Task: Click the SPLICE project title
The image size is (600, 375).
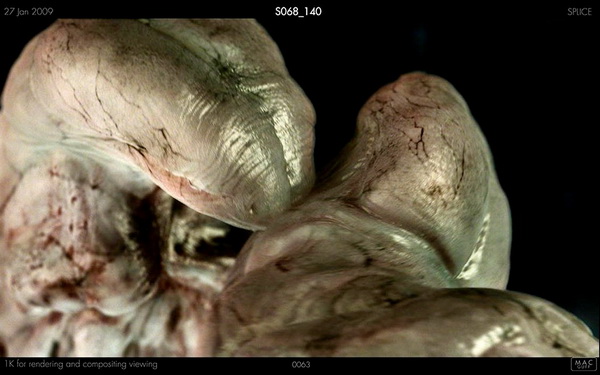Action: (x=579, y=11)
